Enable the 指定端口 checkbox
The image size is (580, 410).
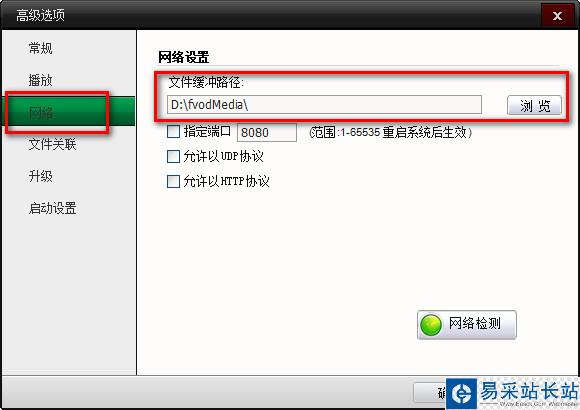click(173, 131)
